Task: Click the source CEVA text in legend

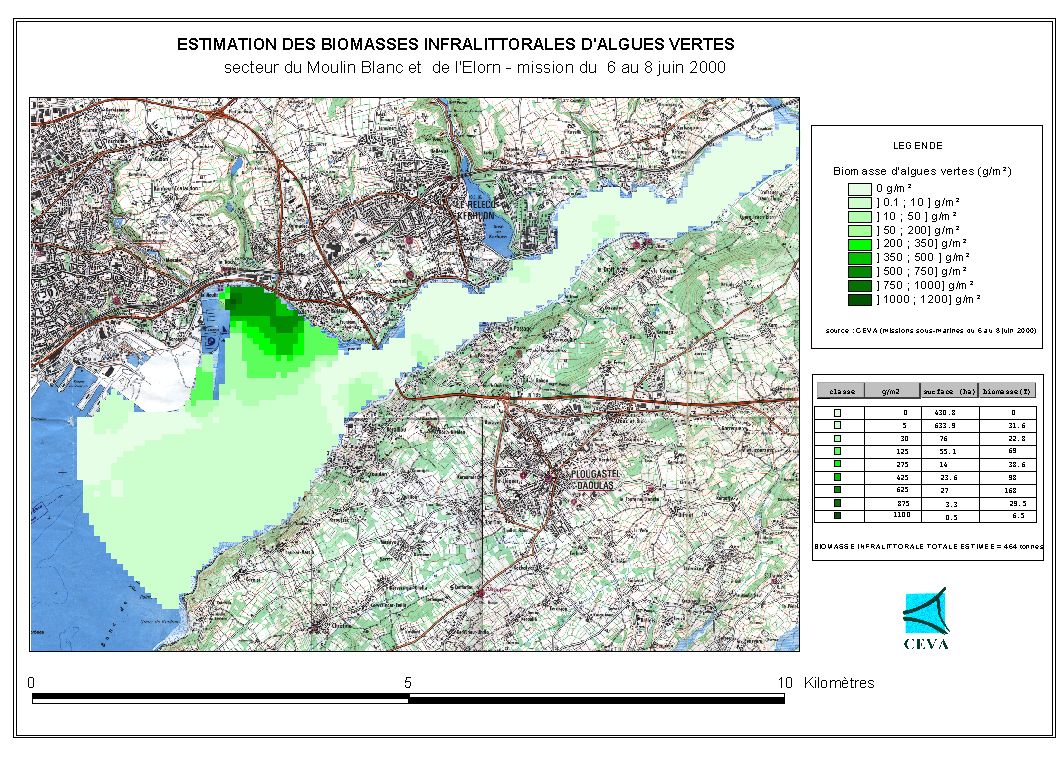Action: (930, 329)
